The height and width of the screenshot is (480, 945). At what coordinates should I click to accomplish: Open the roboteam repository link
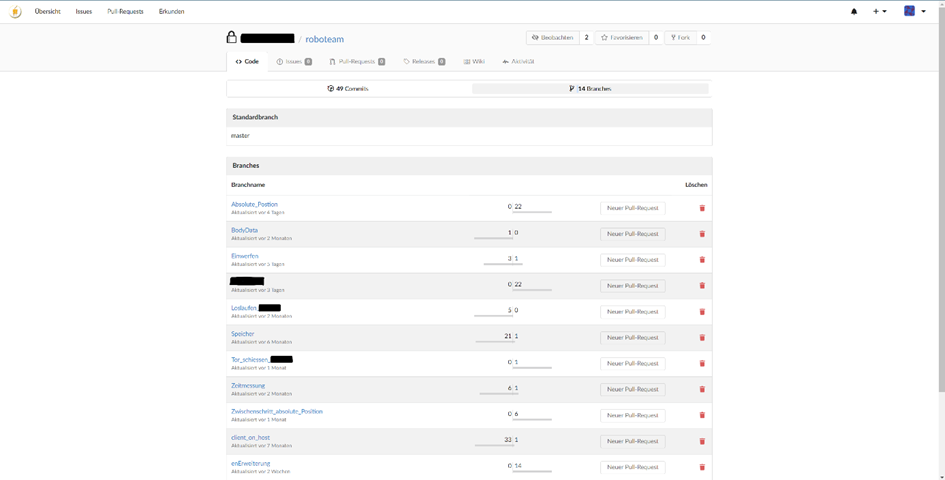(x=324, y=39)
